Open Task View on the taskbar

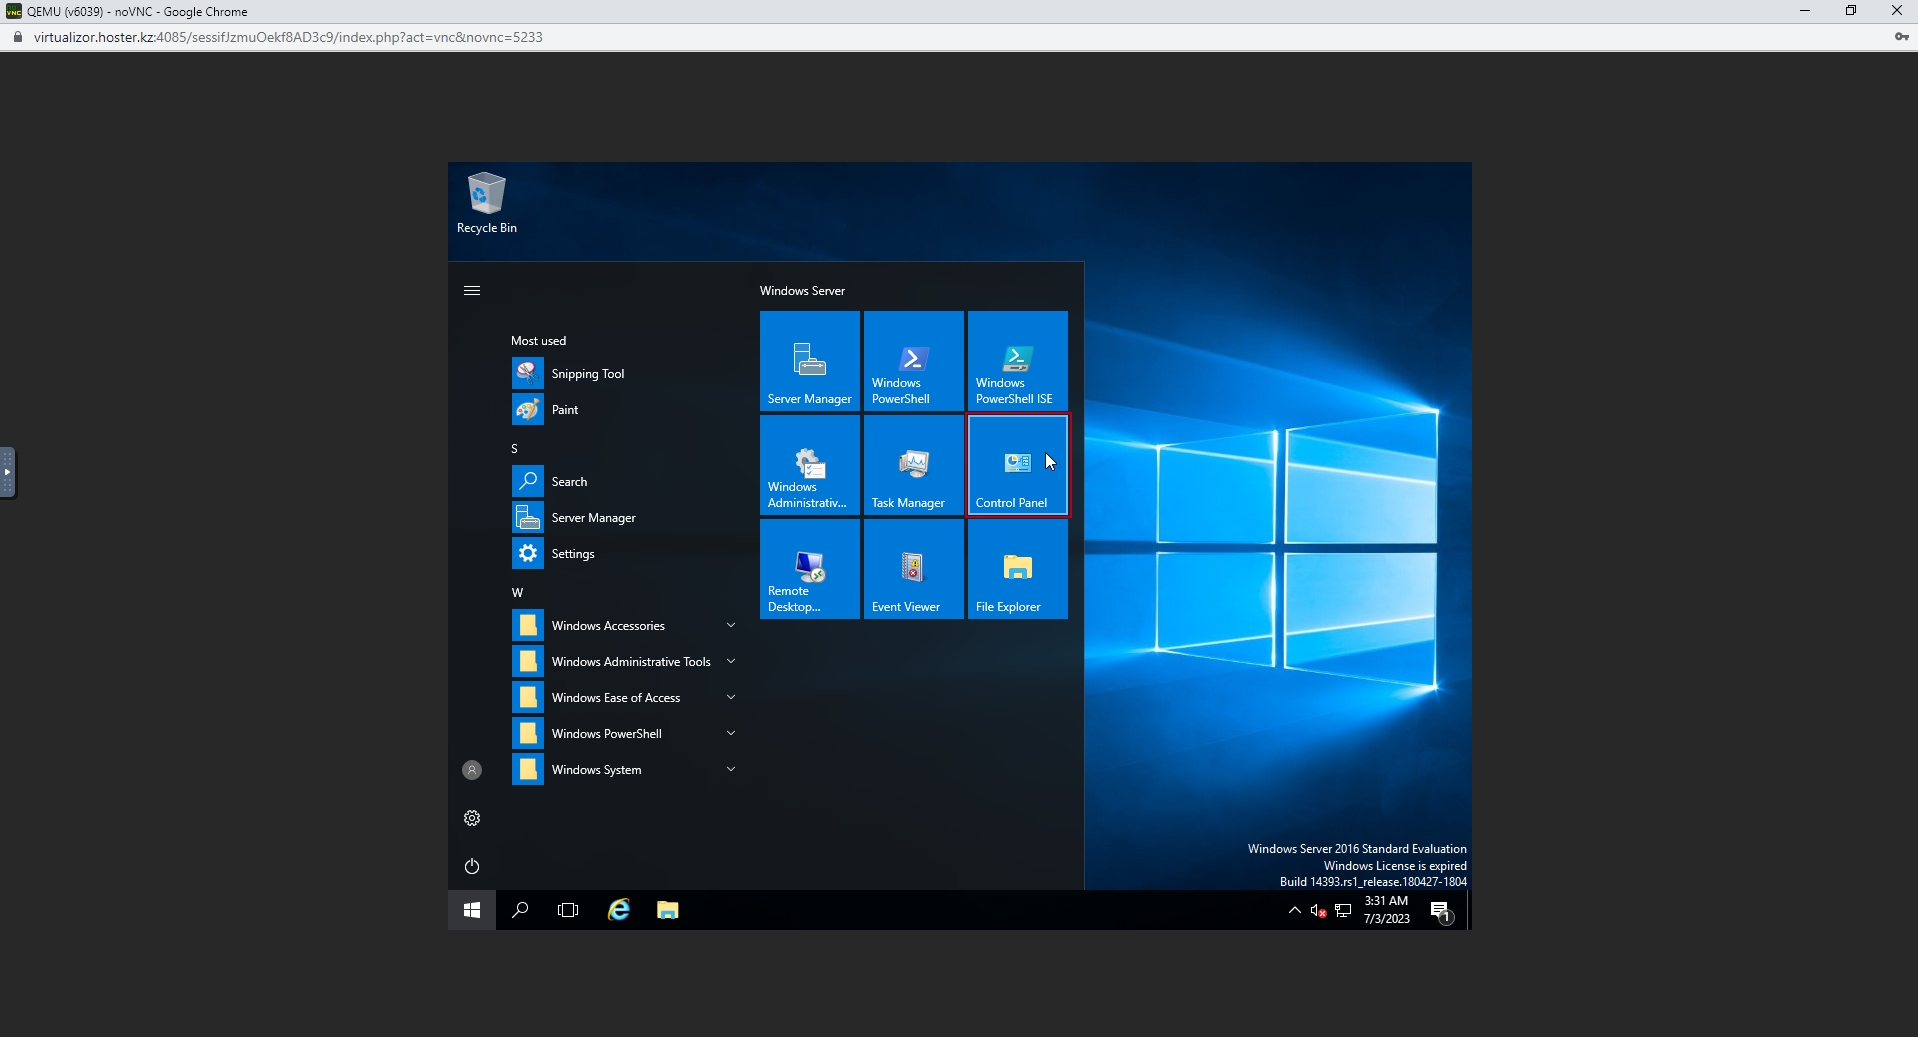pyautogui.click(x=568, y=910)
